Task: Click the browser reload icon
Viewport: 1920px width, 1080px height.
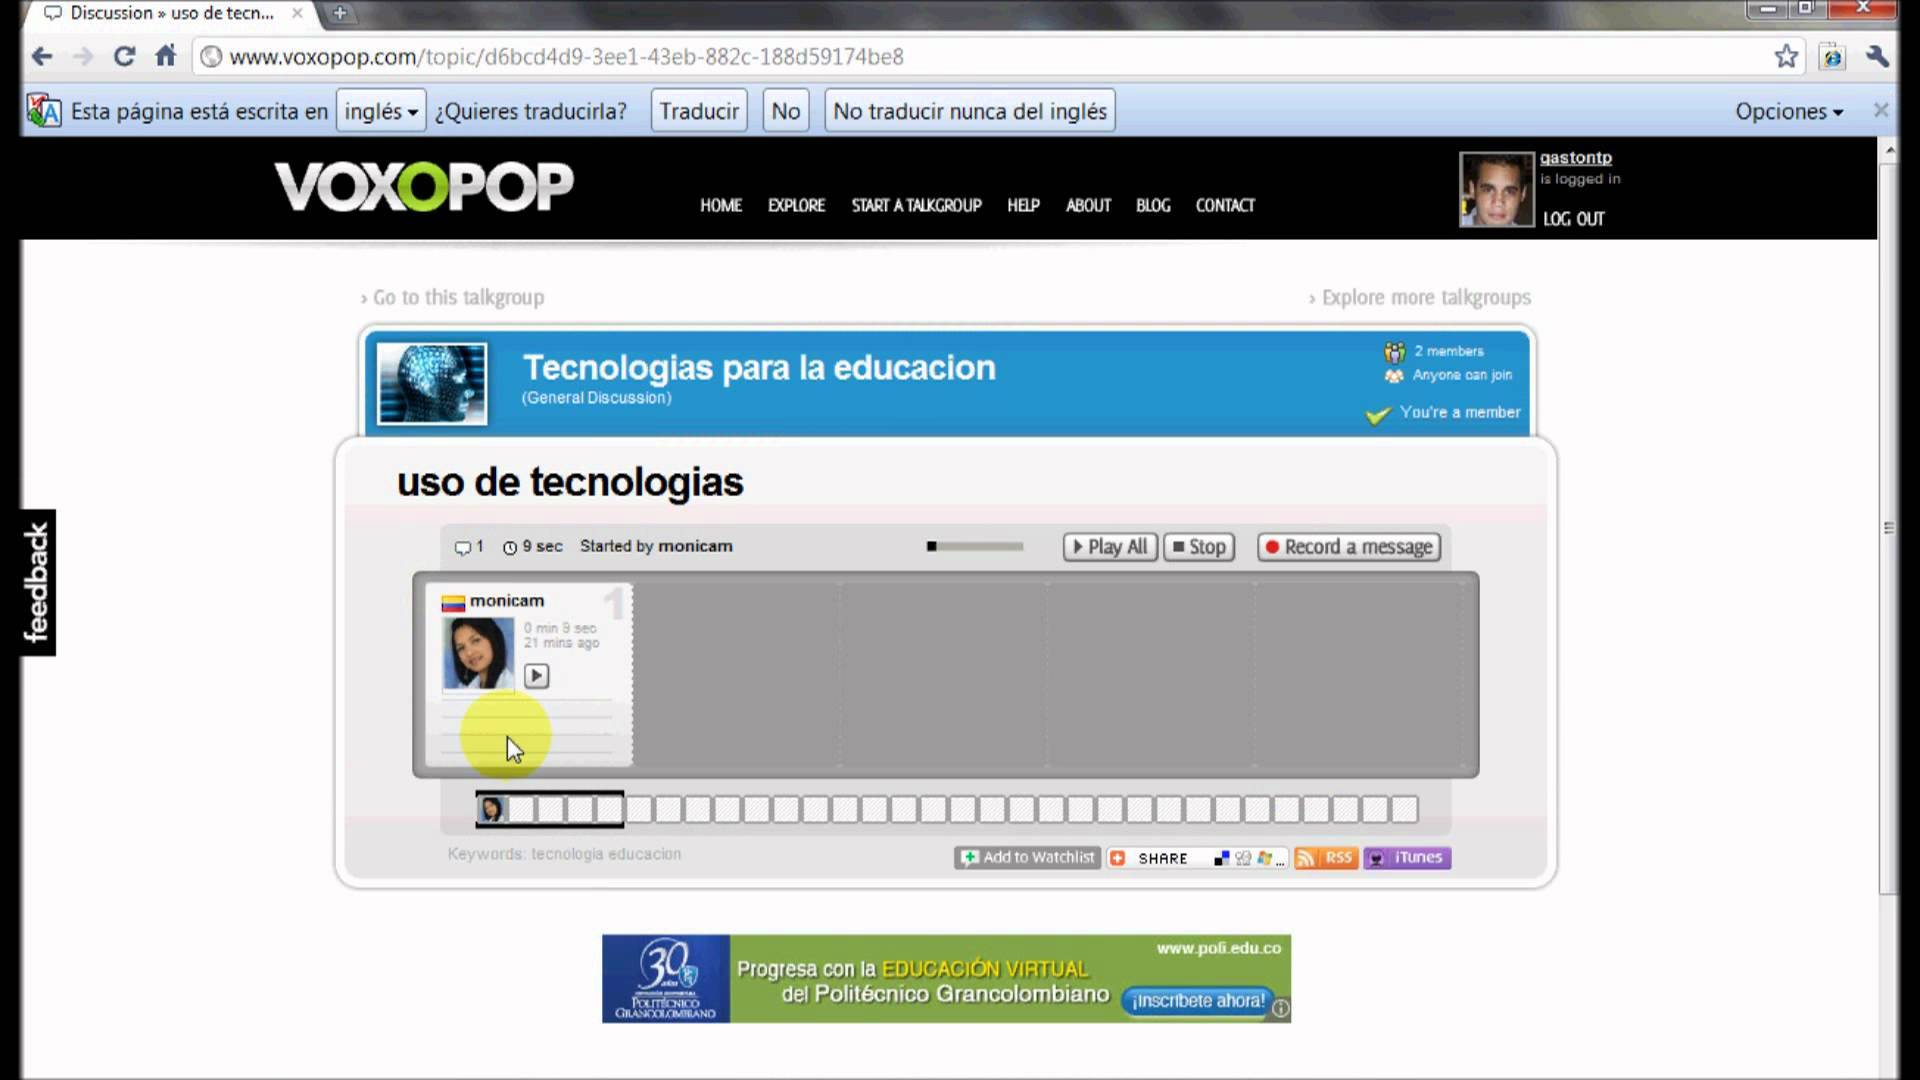Action: pyautogui.click(x=124, y=57)
